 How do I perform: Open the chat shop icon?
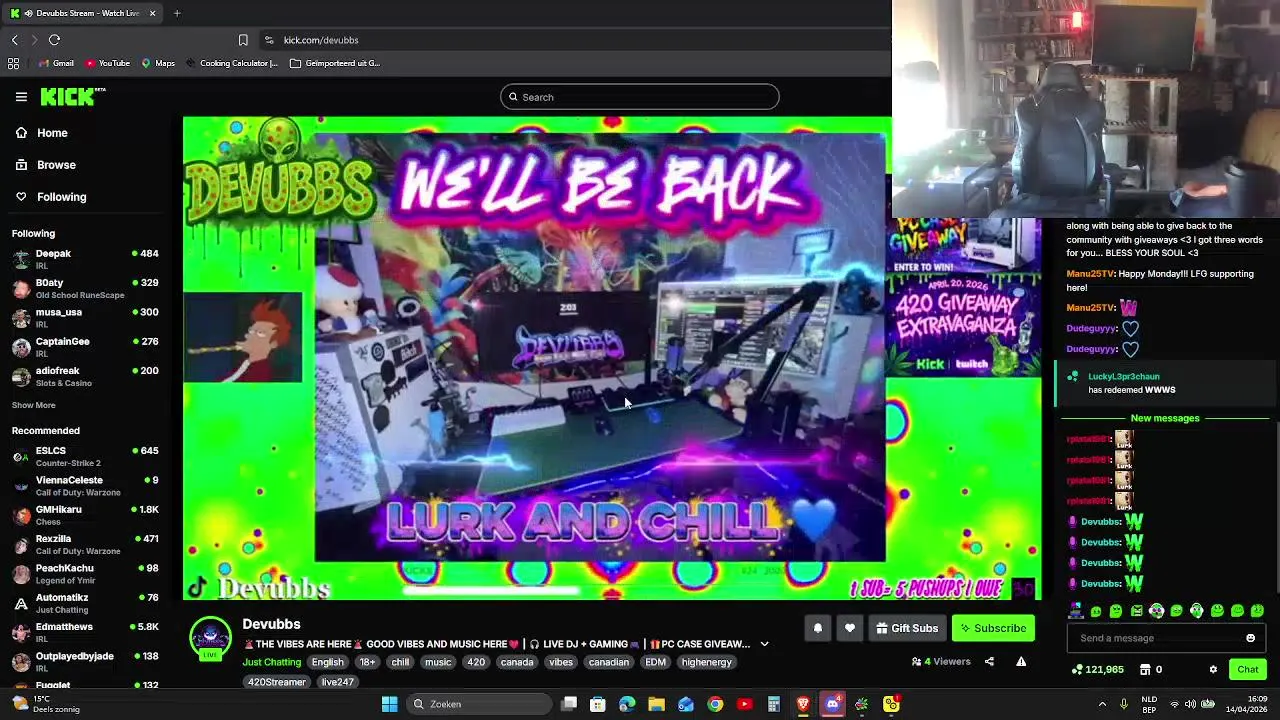[x=1152, y=669]
